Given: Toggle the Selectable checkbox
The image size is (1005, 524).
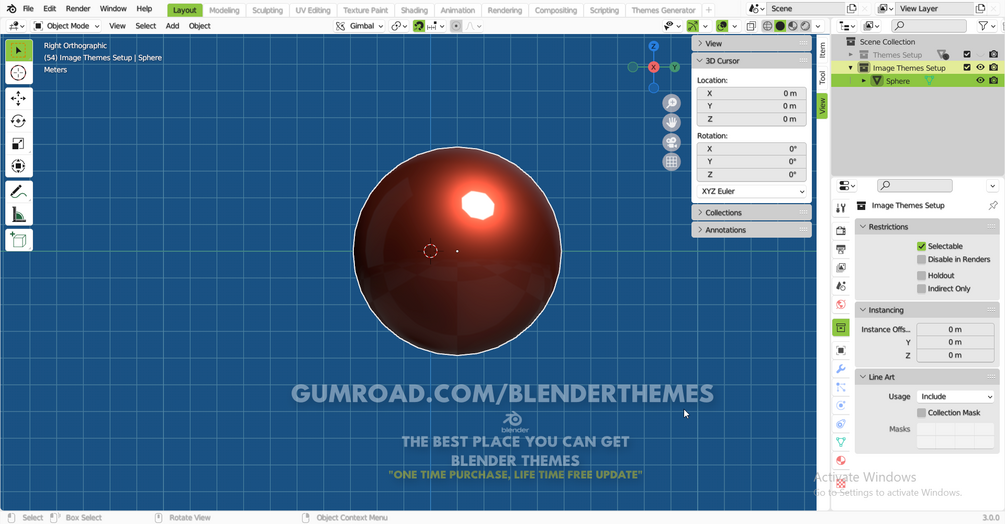Looking at the screenshot, I should click(921, 246).
